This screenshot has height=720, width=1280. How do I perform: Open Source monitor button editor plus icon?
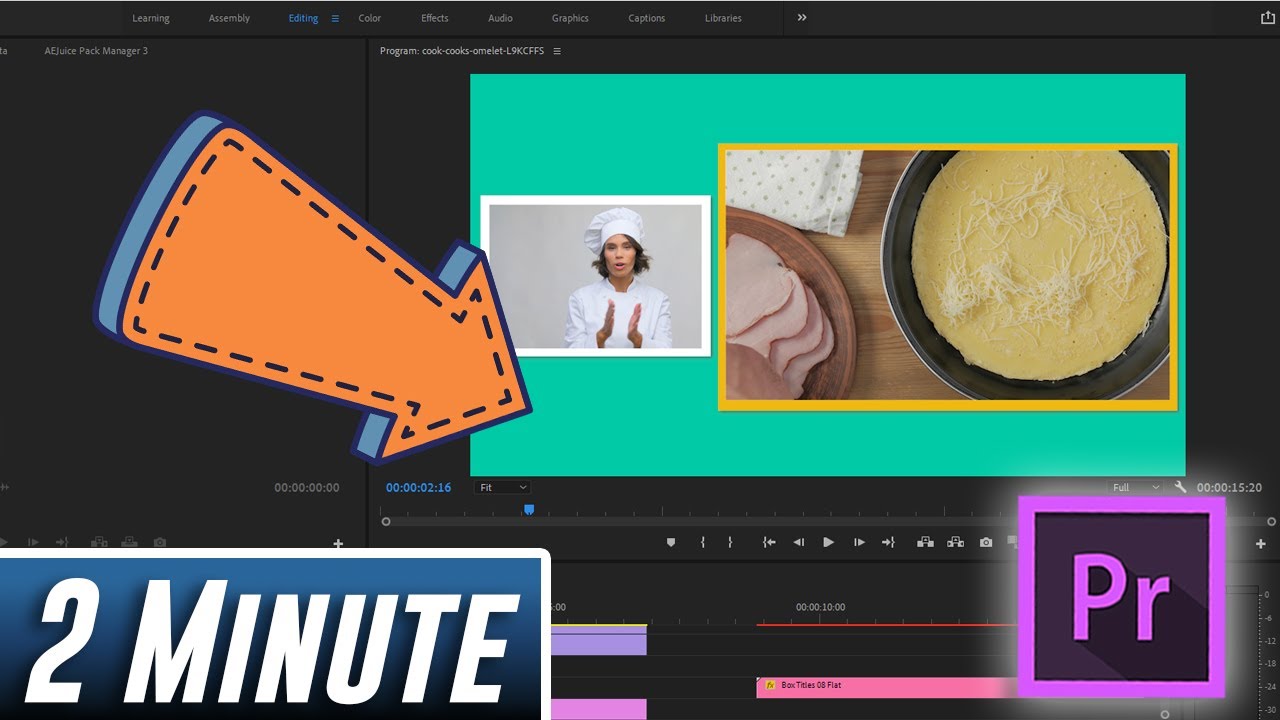click(338, 543)
